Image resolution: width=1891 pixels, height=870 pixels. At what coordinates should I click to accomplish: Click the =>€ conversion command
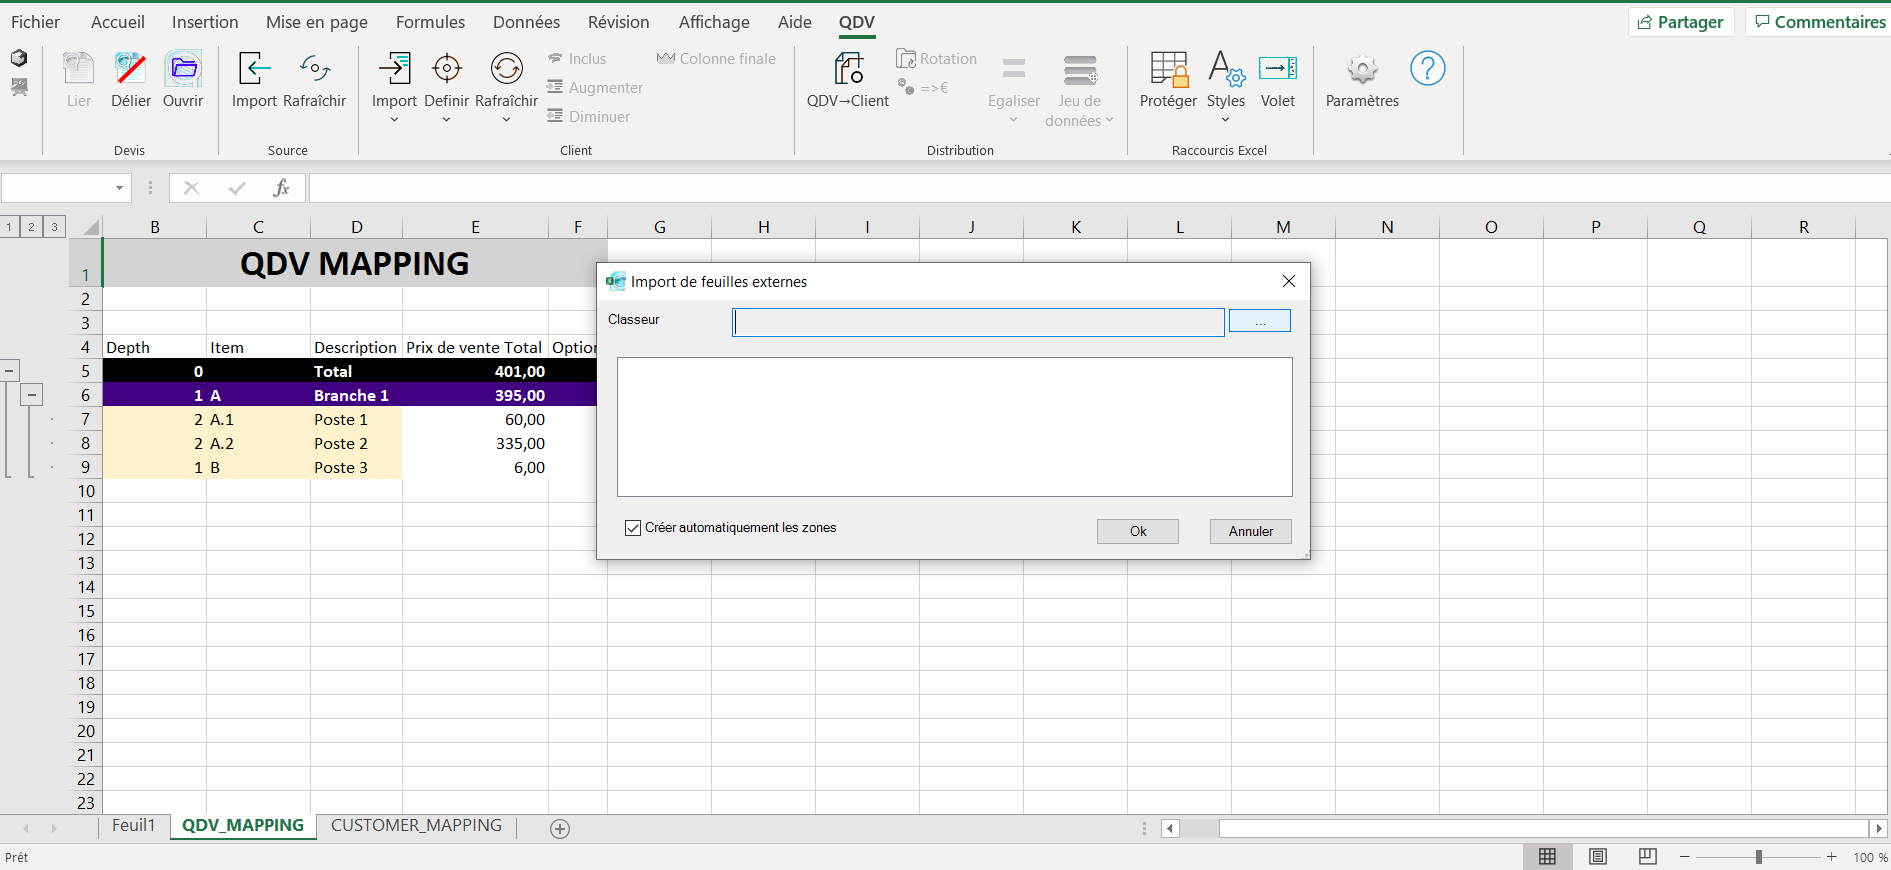pos(922,88)
